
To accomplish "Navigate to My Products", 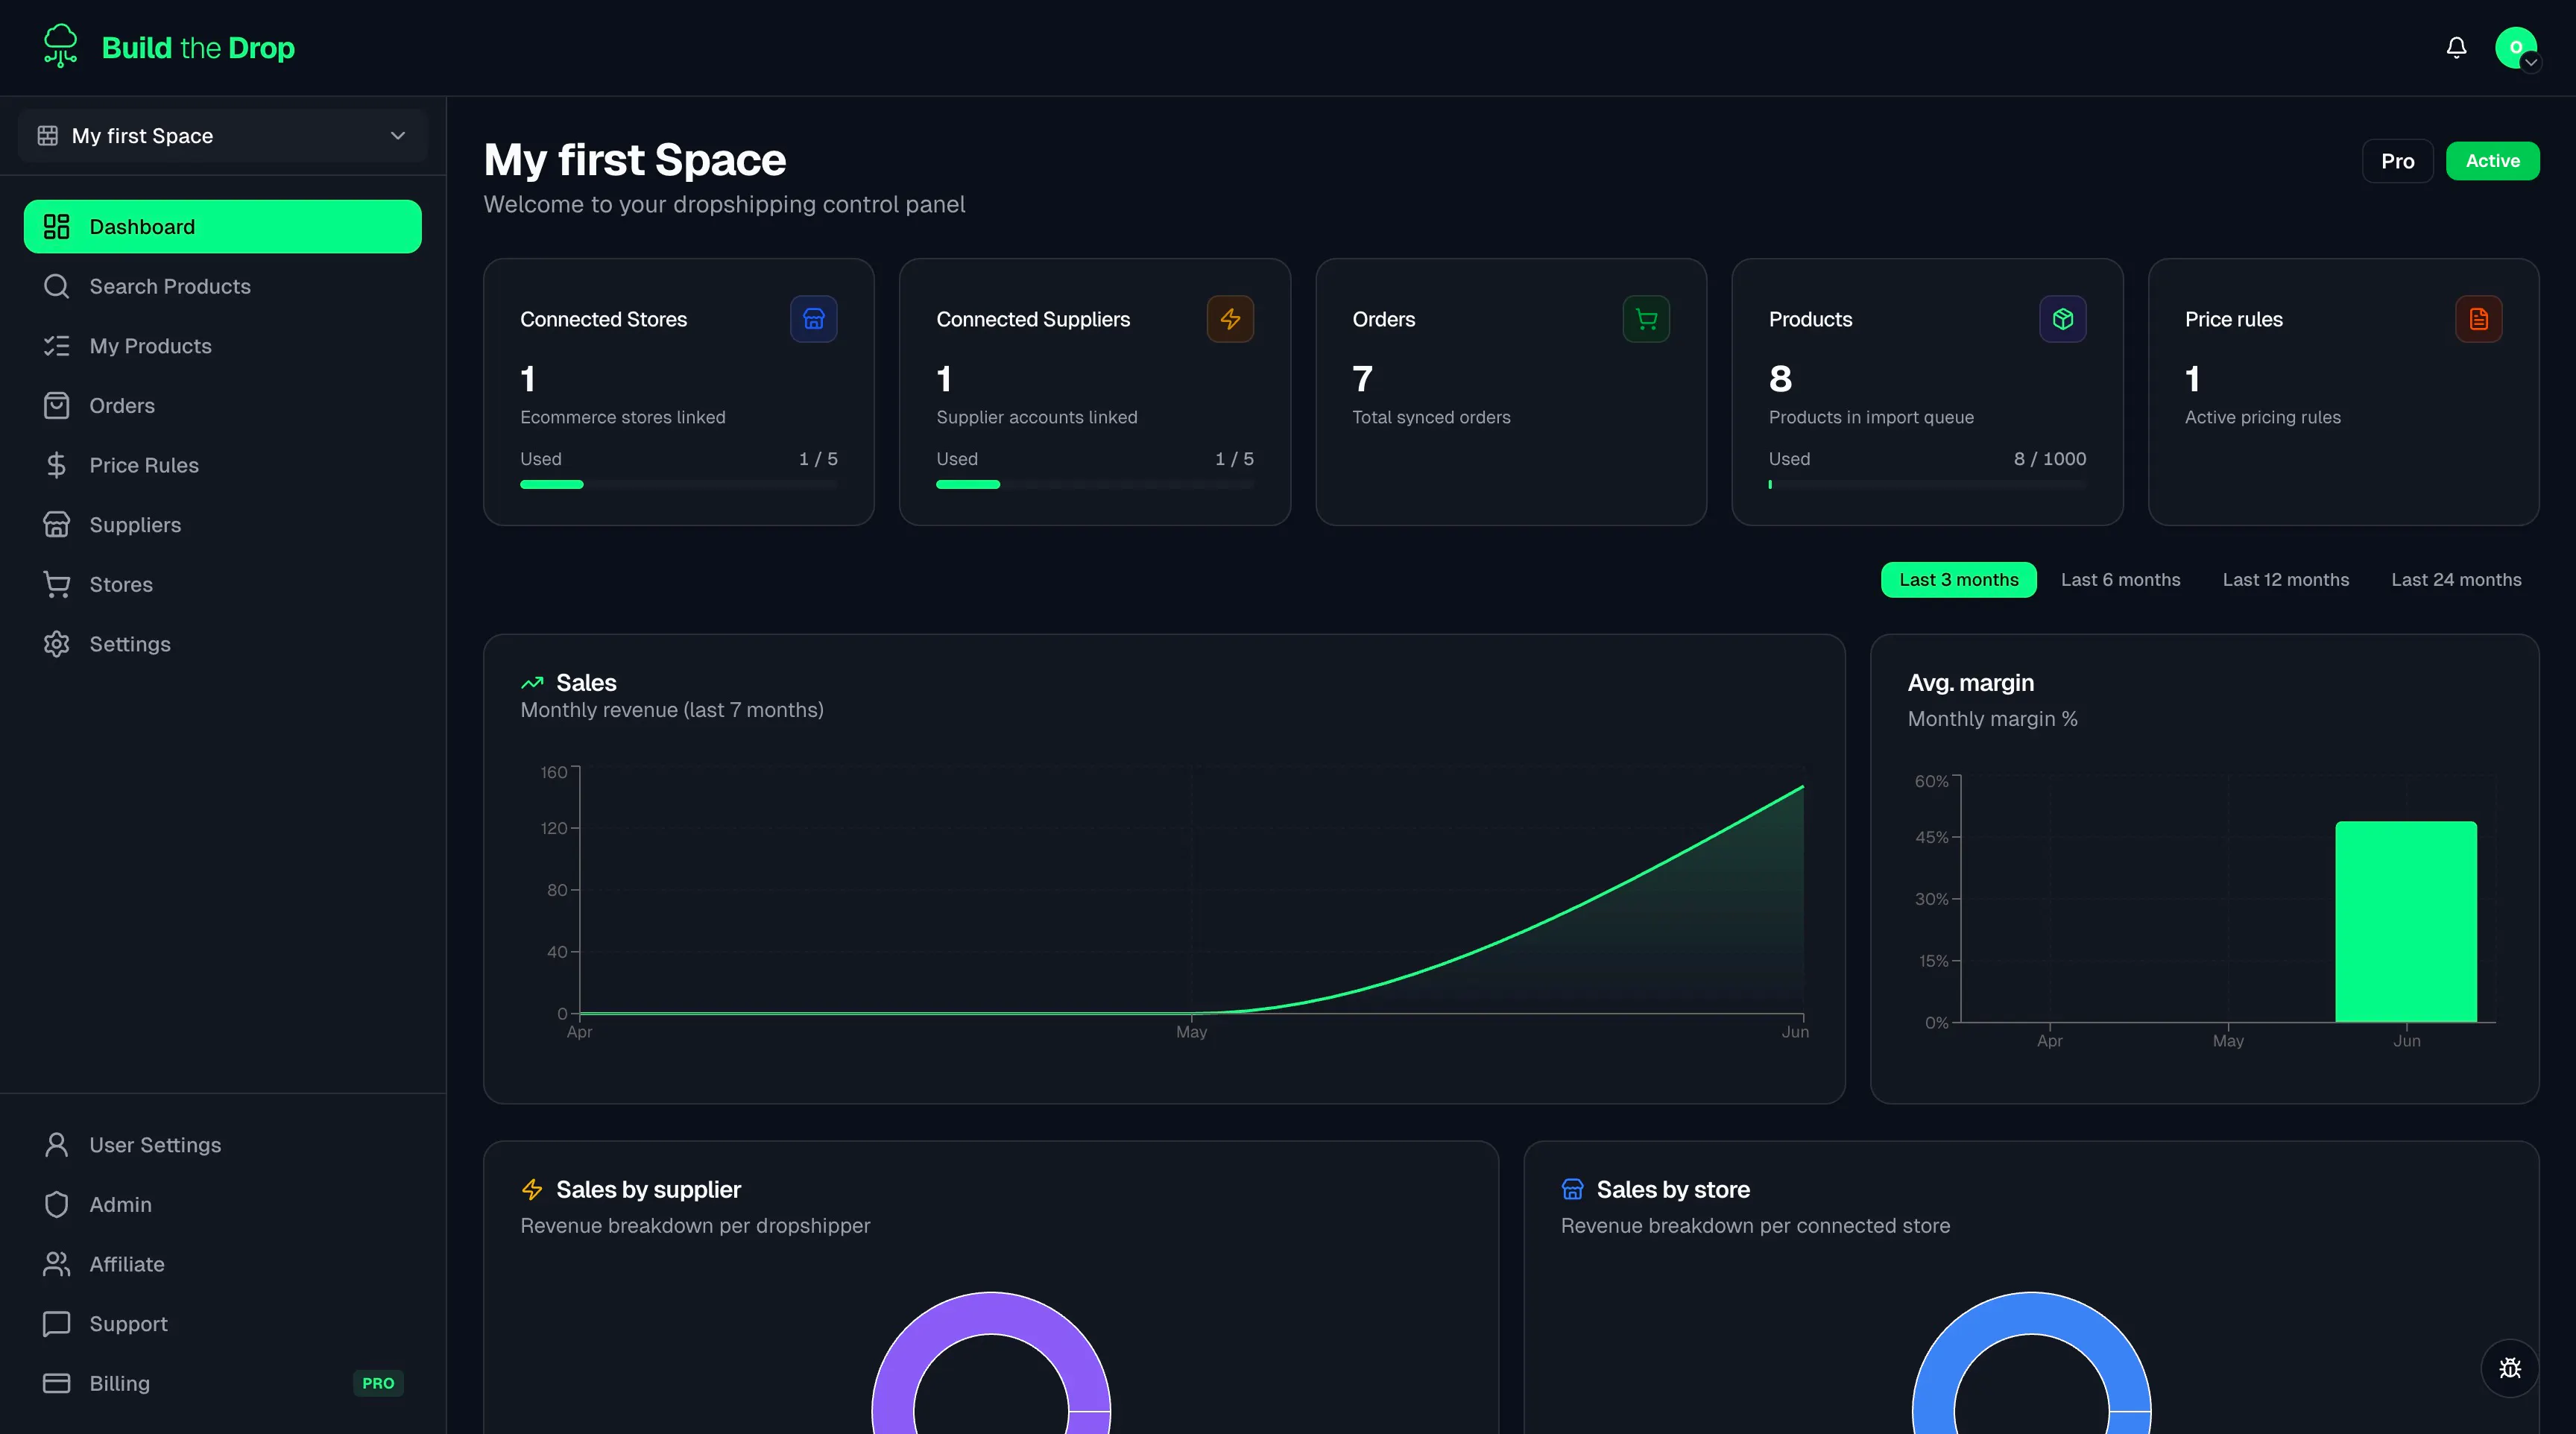I will click(x=223, y=346).
